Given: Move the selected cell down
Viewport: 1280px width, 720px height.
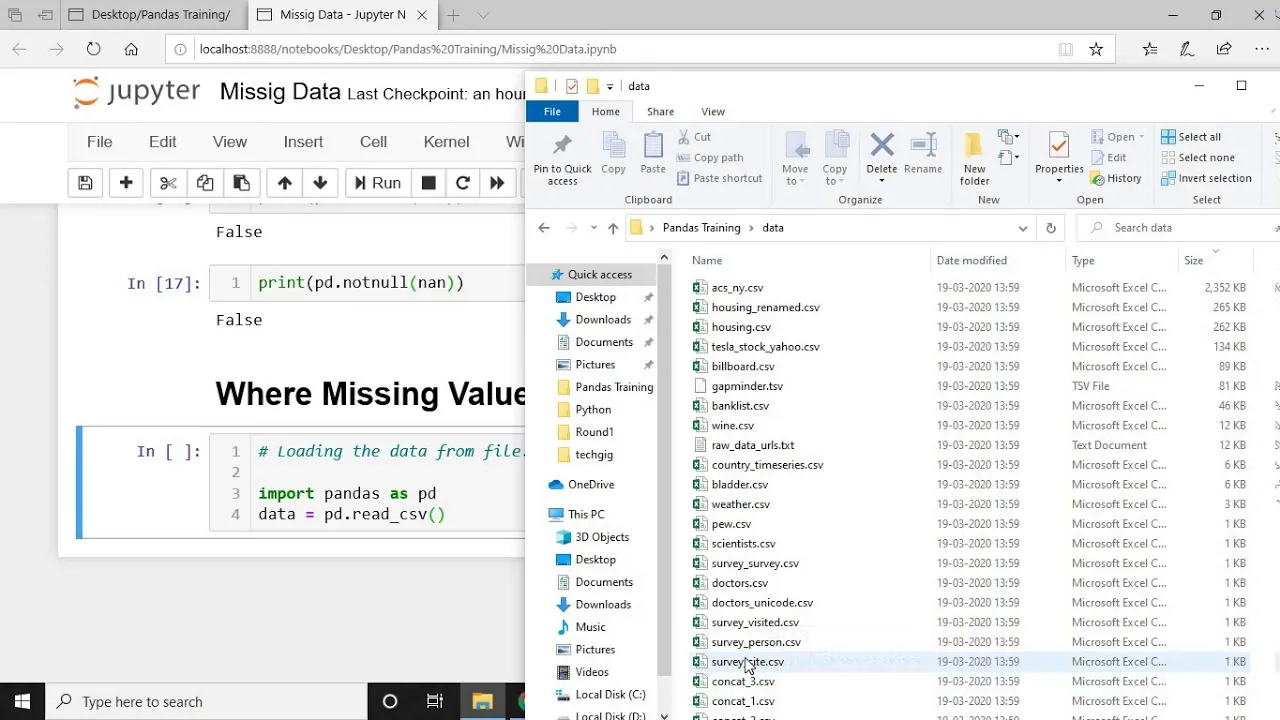Looking at the screenshot, I should [320, 183].
